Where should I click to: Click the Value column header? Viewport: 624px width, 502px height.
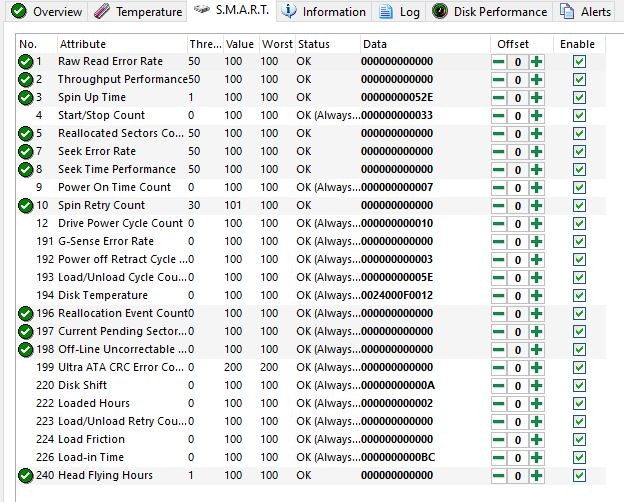(x=241, y=44)
